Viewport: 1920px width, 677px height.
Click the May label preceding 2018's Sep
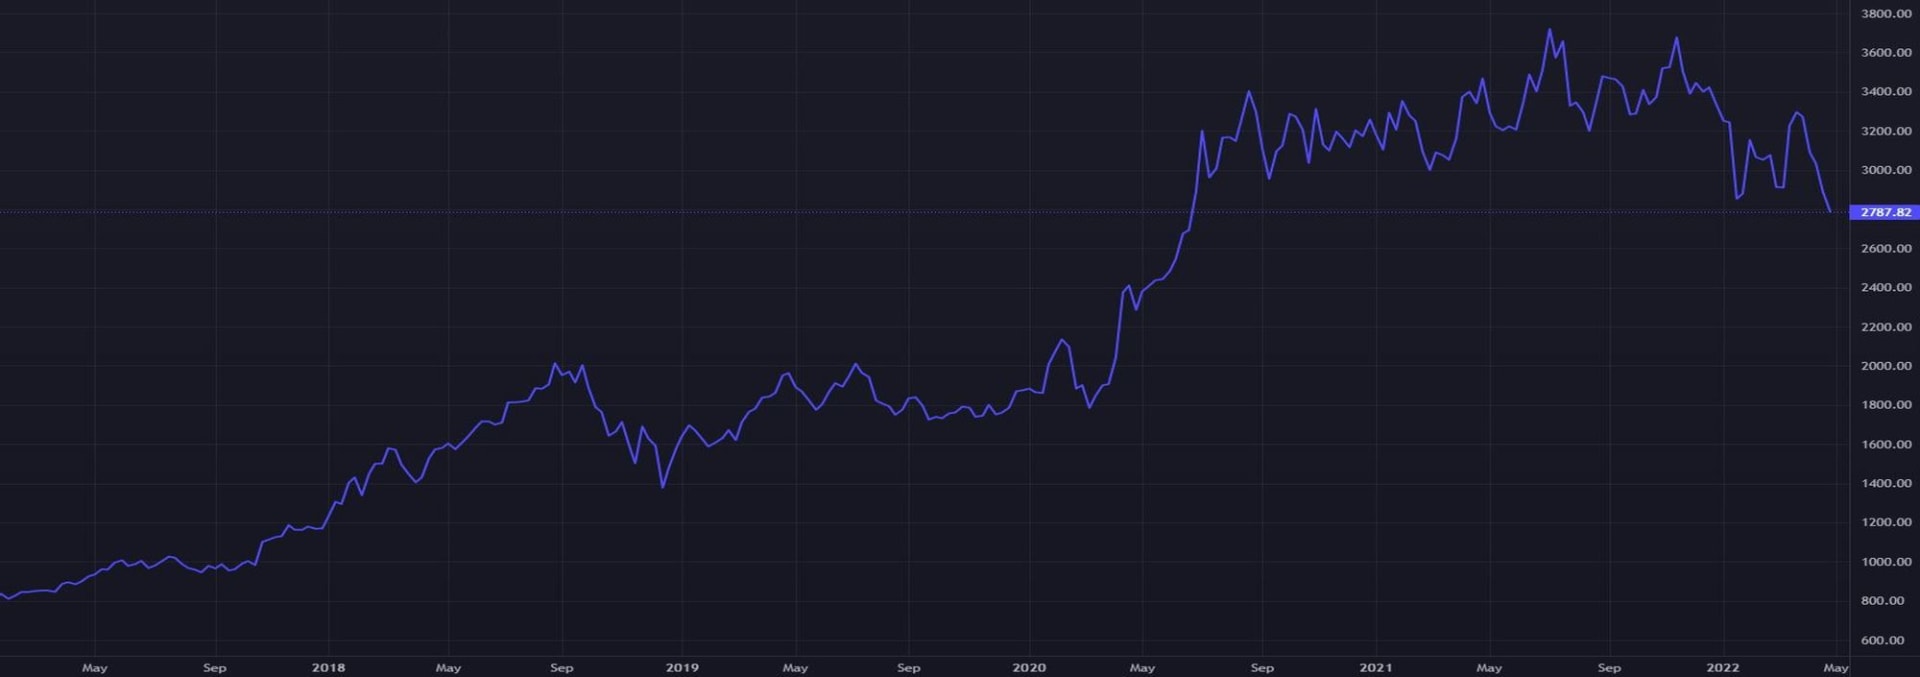coord(448,667)
